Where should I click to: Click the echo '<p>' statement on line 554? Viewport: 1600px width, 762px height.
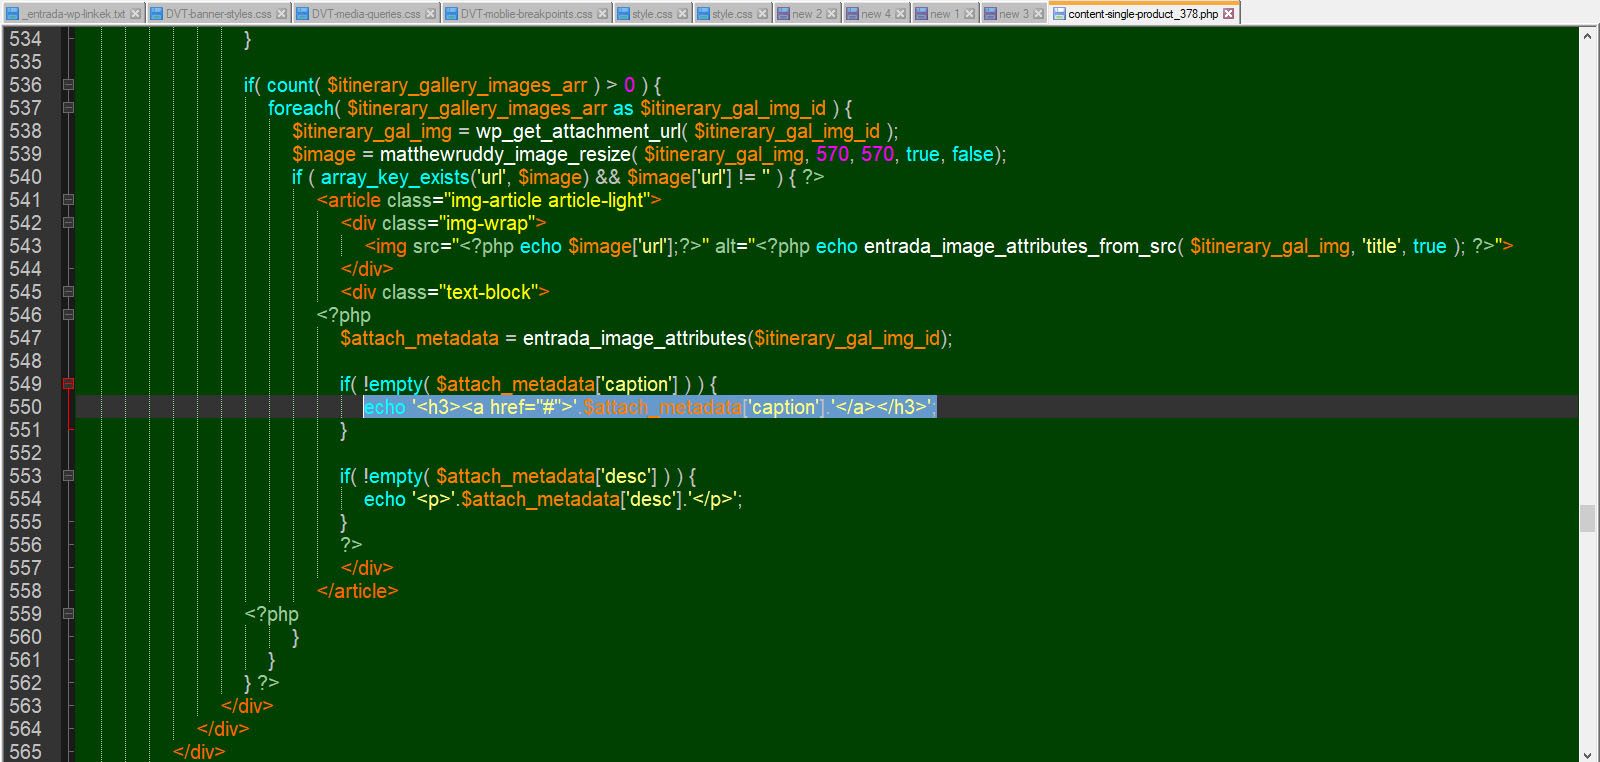[x=553, y=499]
